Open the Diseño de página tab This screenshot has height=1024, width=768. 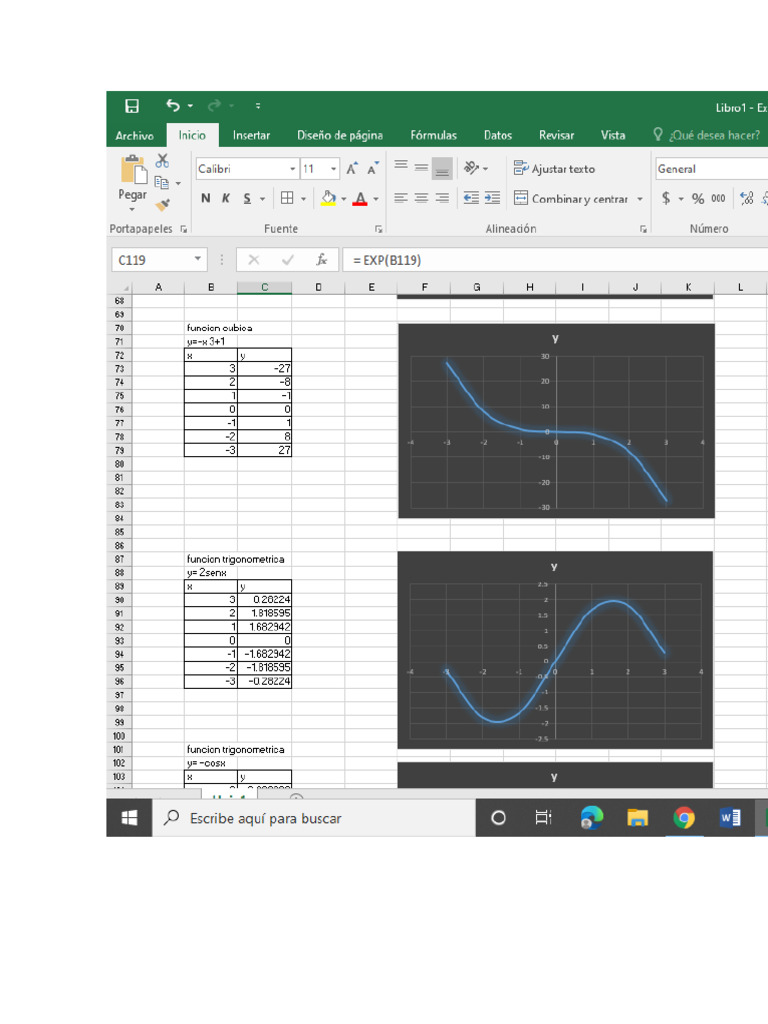coord(340,135)
